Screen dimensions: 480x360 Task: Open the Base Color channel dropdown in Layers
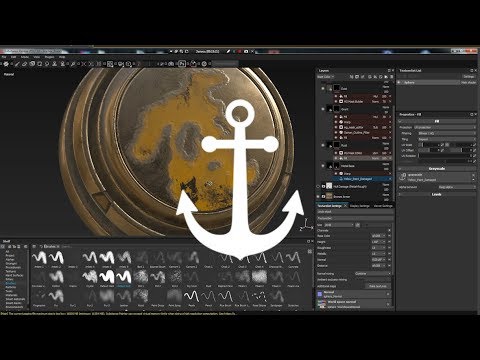[x=326, y=77]
